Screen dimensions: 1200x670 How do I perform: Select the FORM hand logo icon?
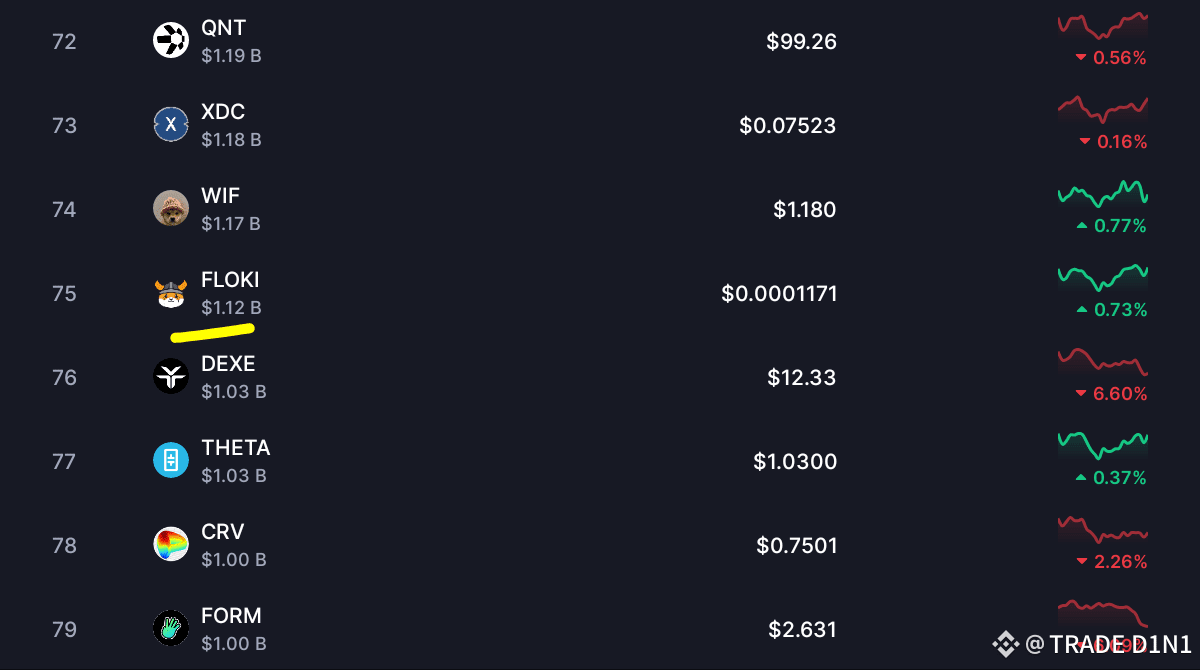click(171, 629)
